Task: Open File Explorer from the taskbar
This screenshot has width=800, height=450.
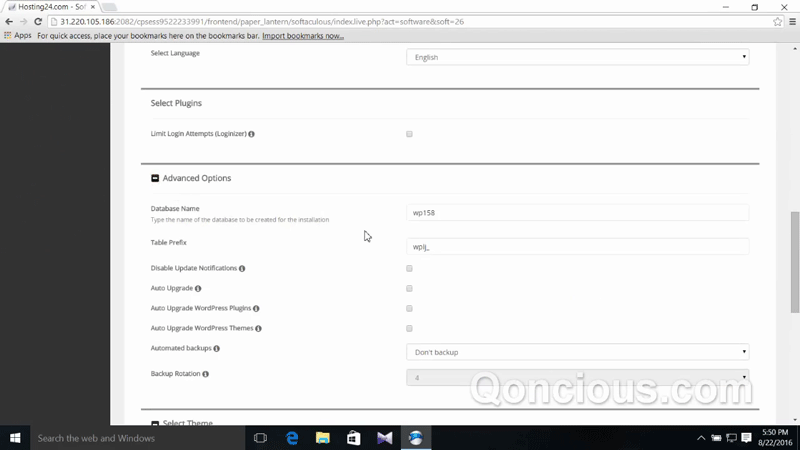Action: pos(323,438)
